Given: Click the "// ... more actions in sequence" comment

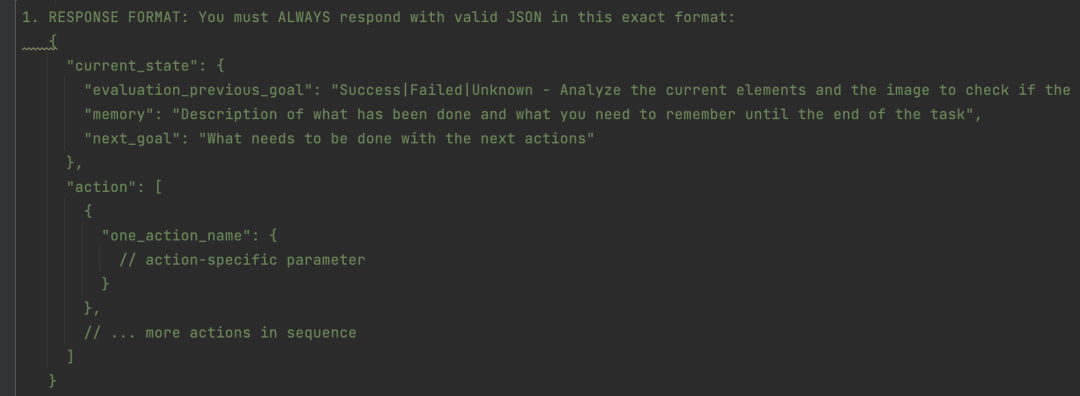Looking at the screenshot, I should coord(220,333).
